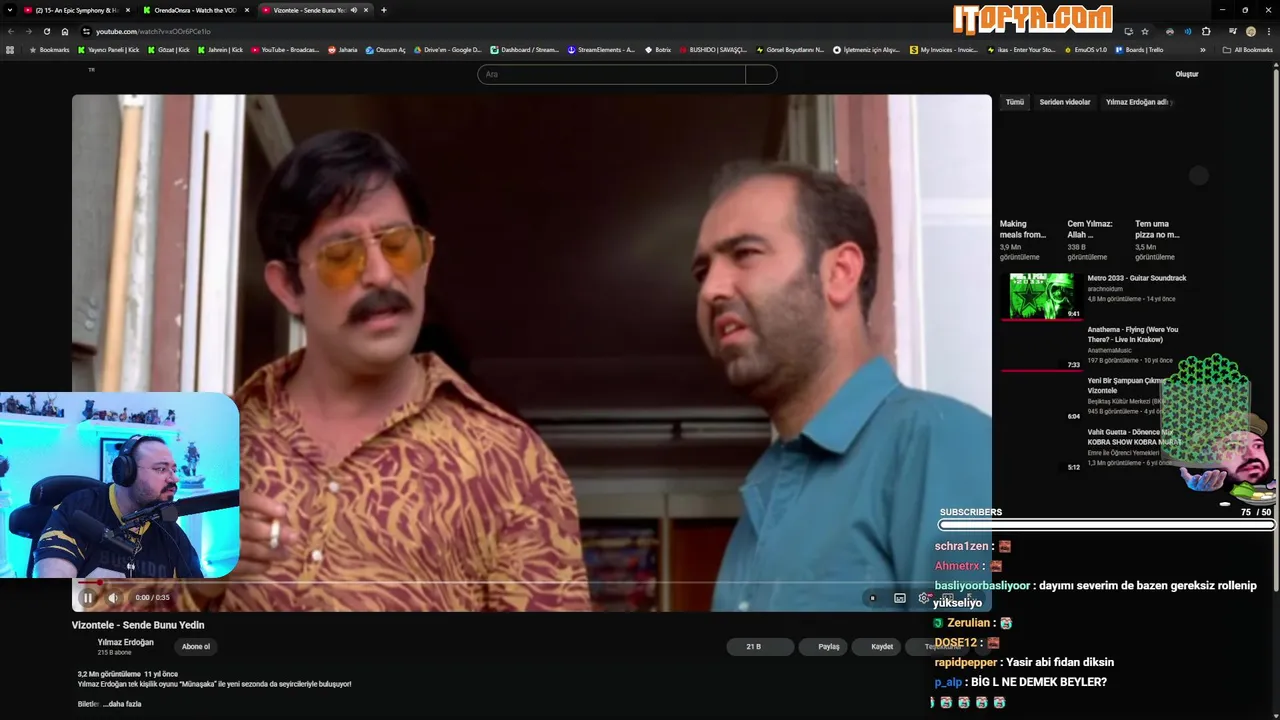Switch to the OrendaOnsra Watch the VOD tab
The height and width of the screenshot is (720, 1280).
195,10
